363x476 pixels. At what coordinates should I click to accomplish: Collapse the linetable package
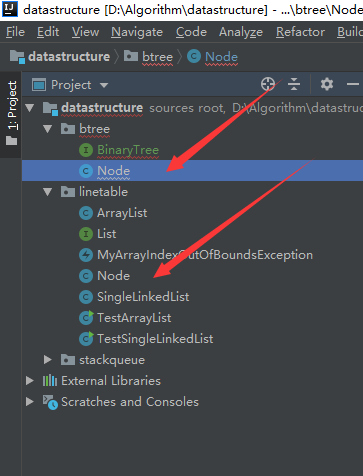pyautogui.click(x=48, y=192)
